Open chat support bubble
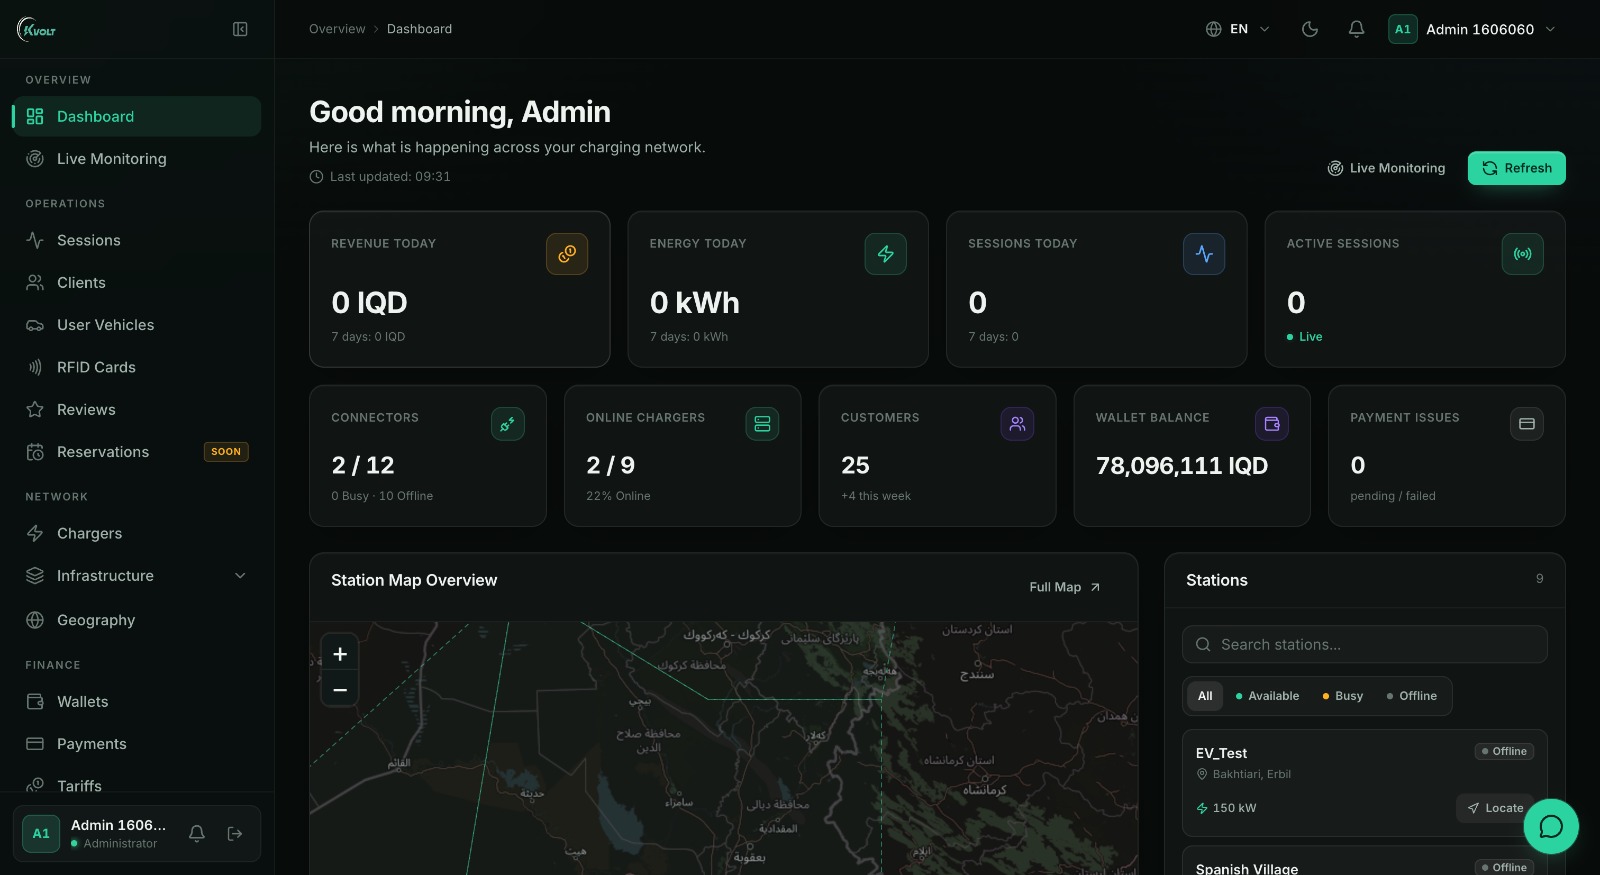This screenshot has width=1600, height=875. [1551, 826]
